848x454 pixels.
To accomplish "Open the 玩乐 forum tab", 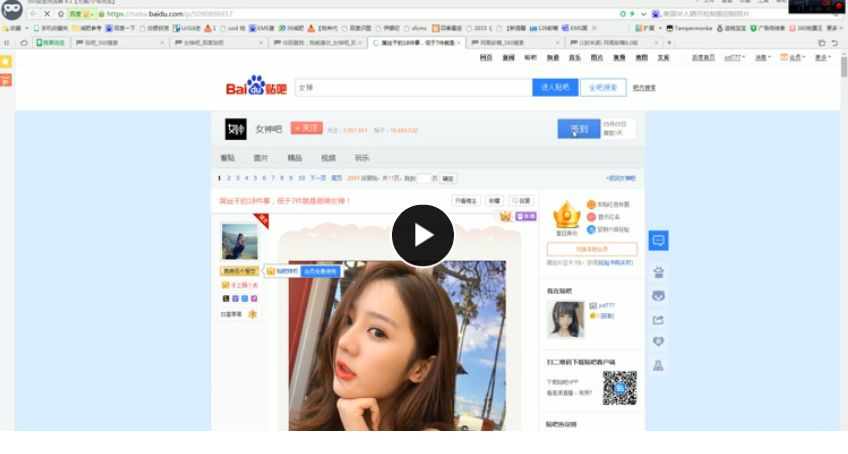I will point(362,158).
